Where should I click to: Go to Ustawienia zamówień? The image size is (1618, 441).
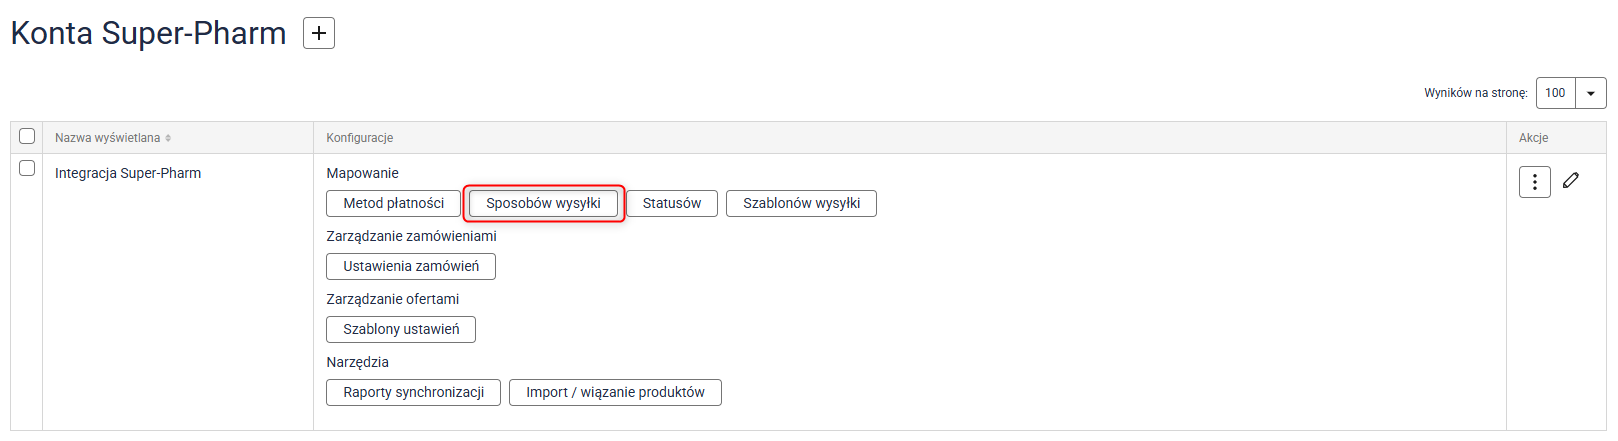pos(411,266)
